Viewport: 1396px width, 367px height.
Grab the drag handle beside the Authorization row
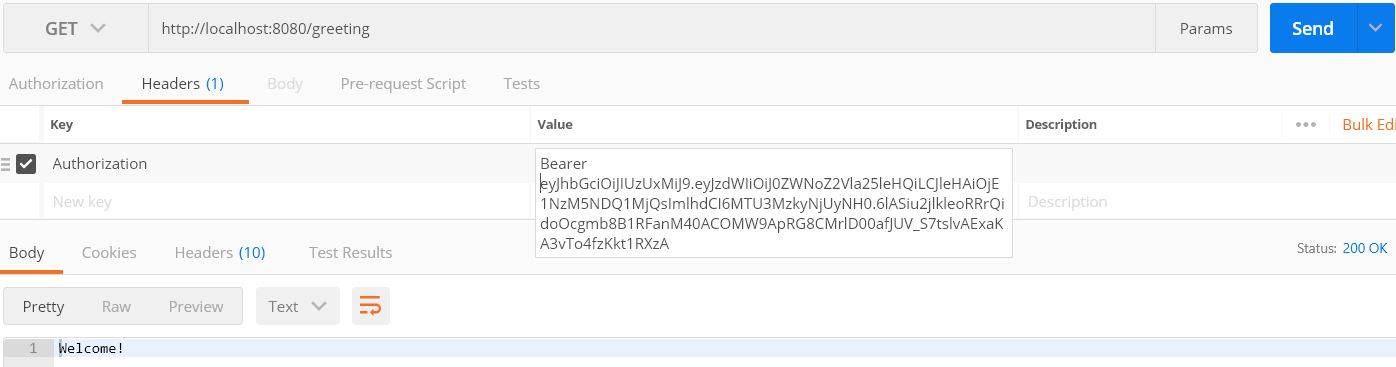coord(6,164)
